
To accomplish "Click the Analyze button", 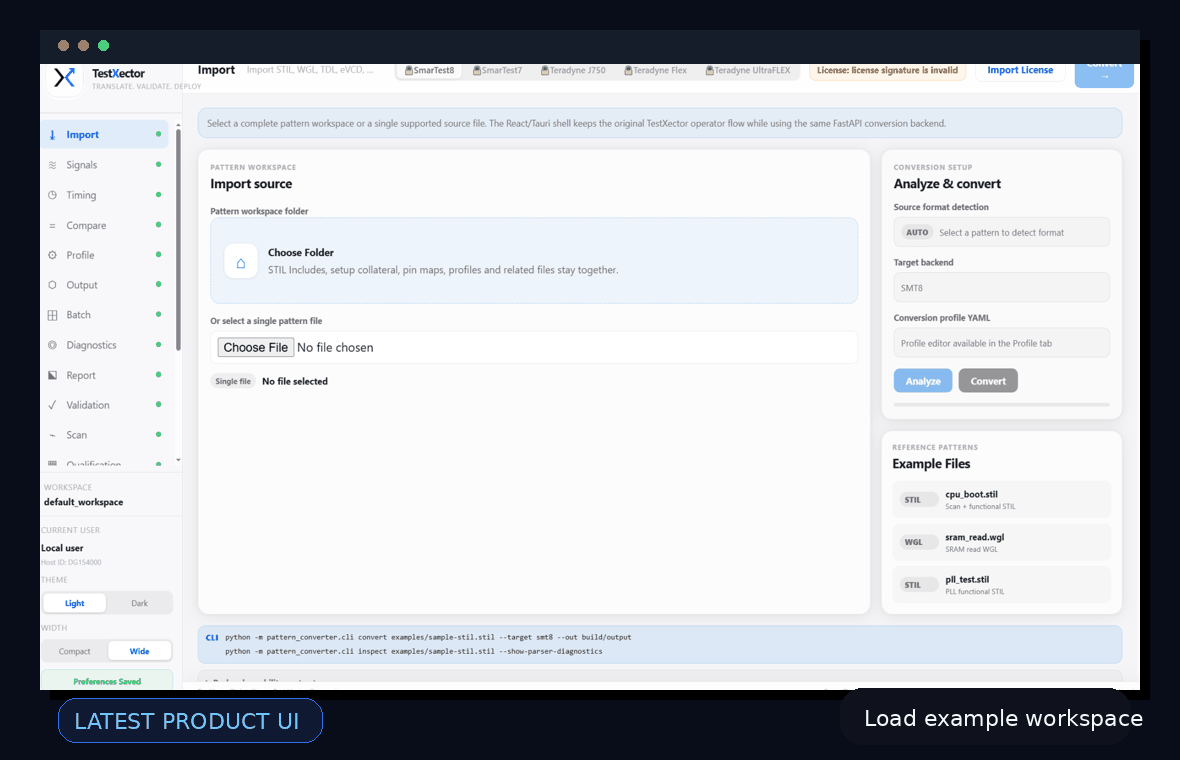I will 923,382.
